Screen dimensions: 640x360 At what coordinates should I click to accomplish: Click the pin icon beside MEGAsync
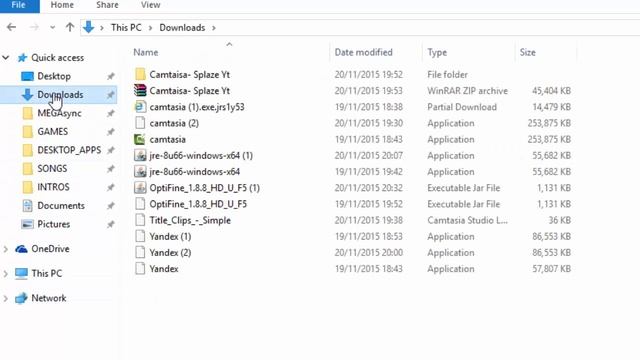[x=111, y=113]
